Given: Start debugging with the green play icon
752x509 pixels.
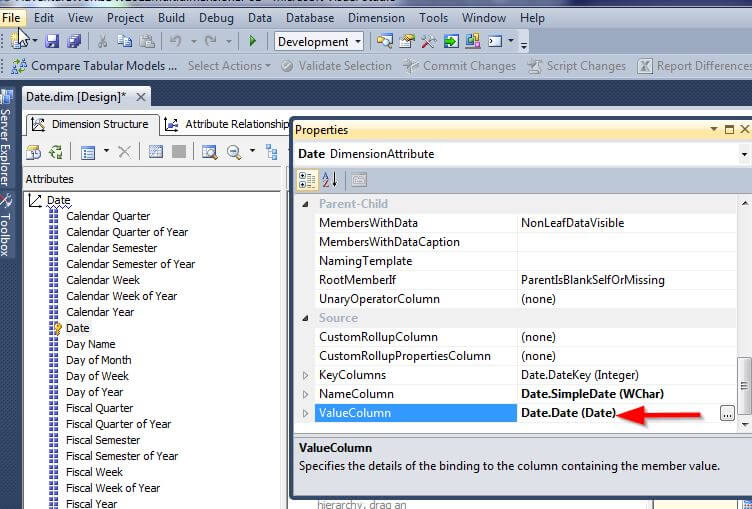Looking at the screenshot, I should click(x=252, y=41).
